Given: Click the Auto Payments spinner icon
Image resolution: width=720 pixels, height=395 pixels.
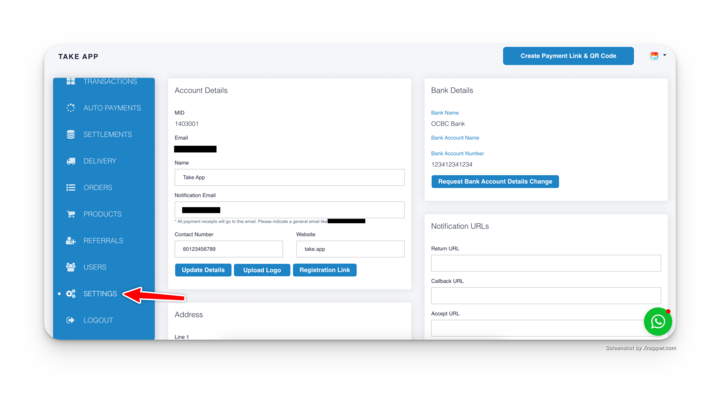Looking at the screenshot, I should [70, 108].
